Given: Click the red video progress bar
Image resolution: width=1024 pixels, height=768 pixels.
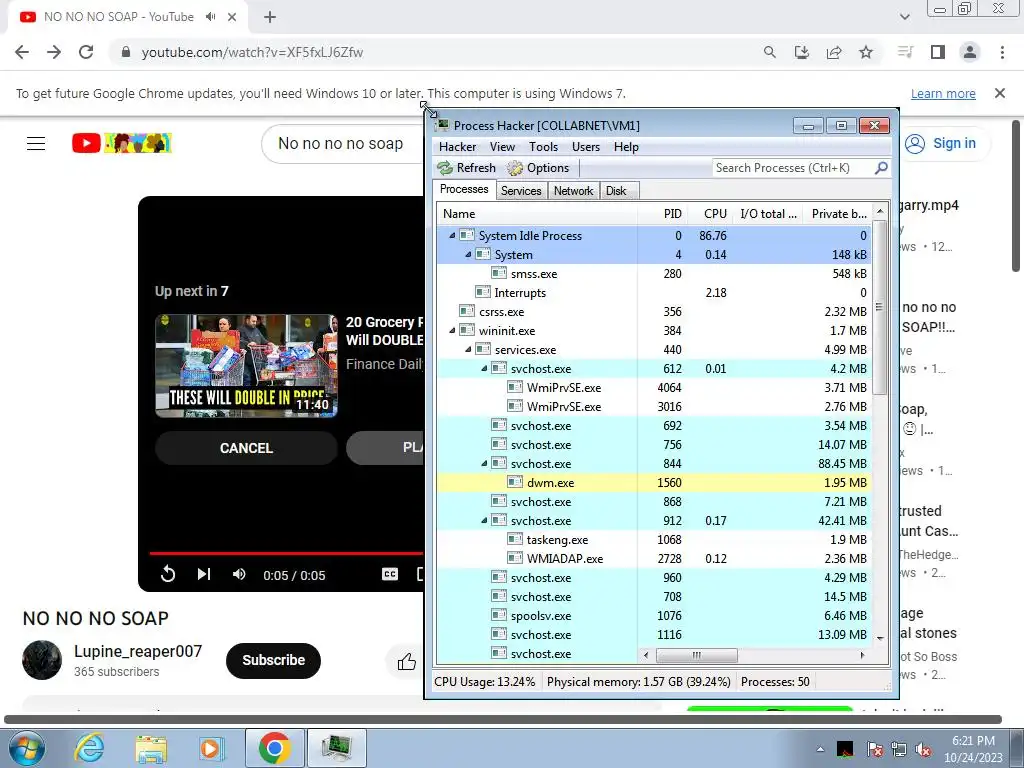Looking at the screenshot, I should pos(287,553).
